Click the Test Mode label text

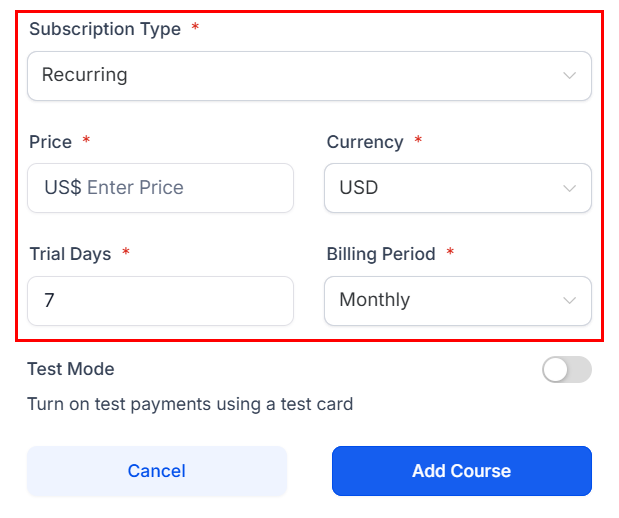[x=71, y=369]
